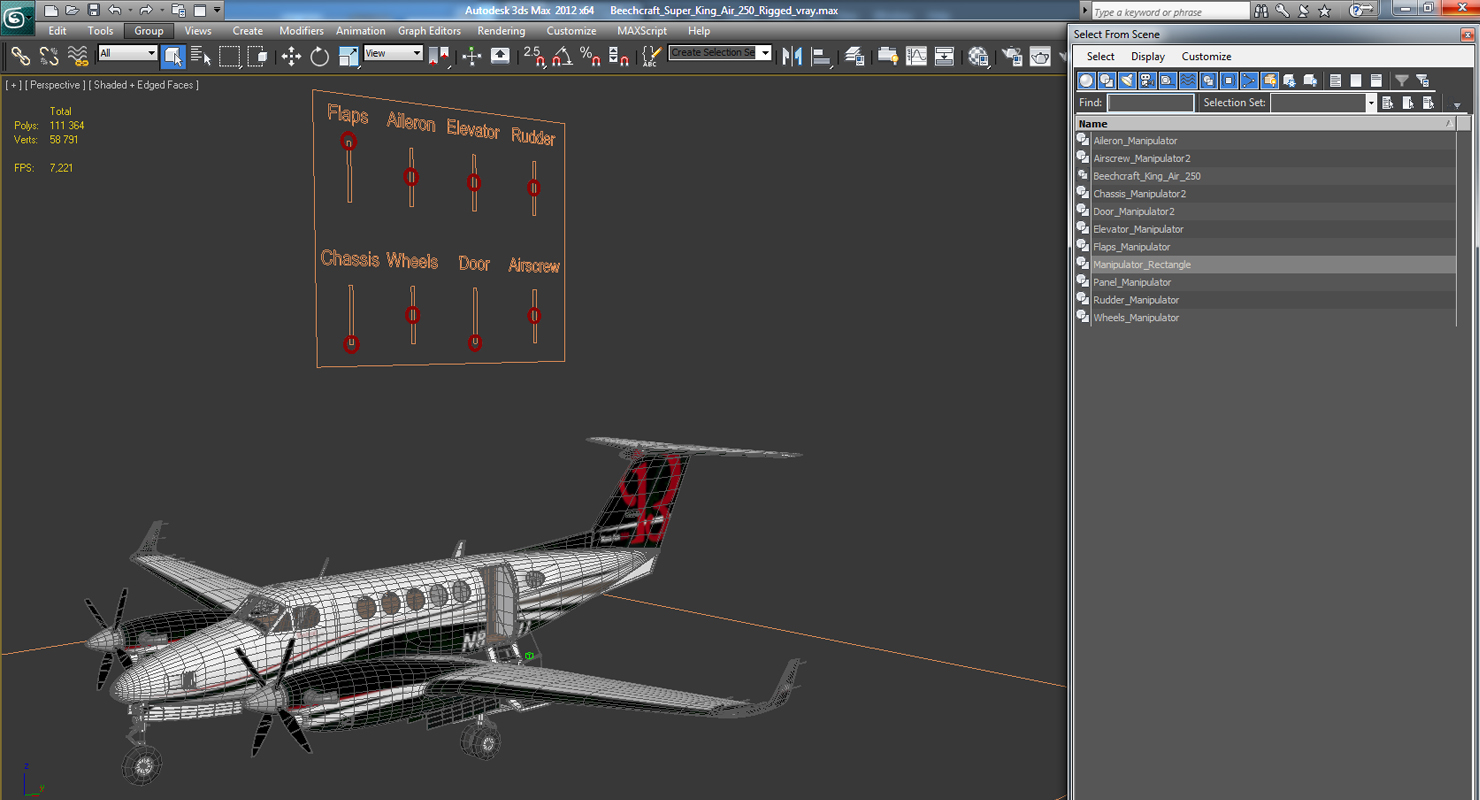This screenshot has height=800, width=1480.
Task: Toggle Display Helpers filter in Select From Scene
Action: coord(1167,80)
